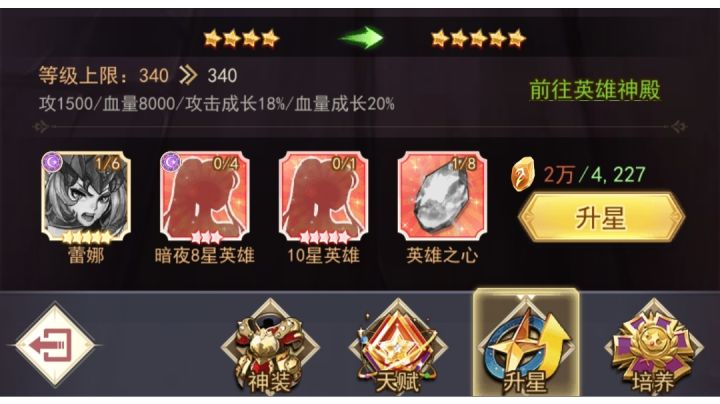Tap the orange currency gem icon
The height and width of the screenshot is (404, 720).
point(523,174)
